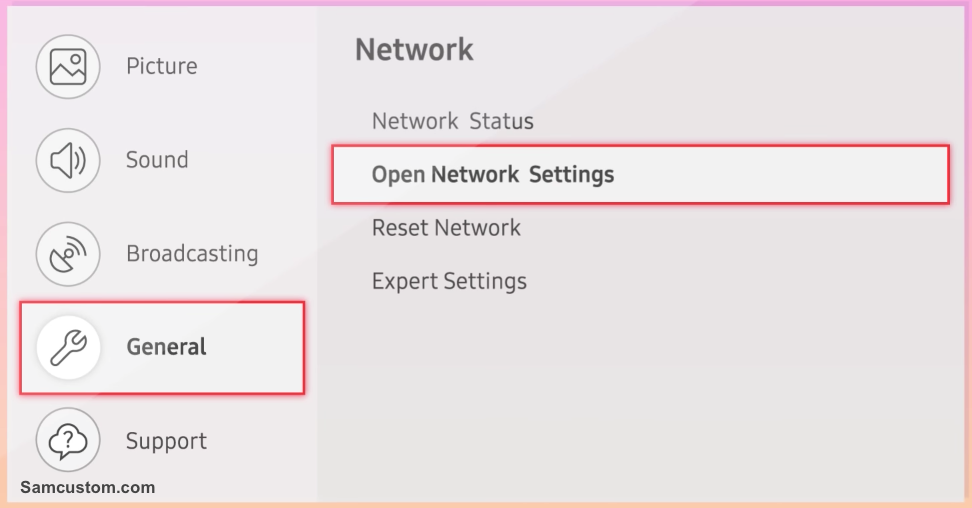Image resolution: width=972 pixels, height=508 pixels.
Task: Switch to the Sound menu label
Action: point(157,159)
